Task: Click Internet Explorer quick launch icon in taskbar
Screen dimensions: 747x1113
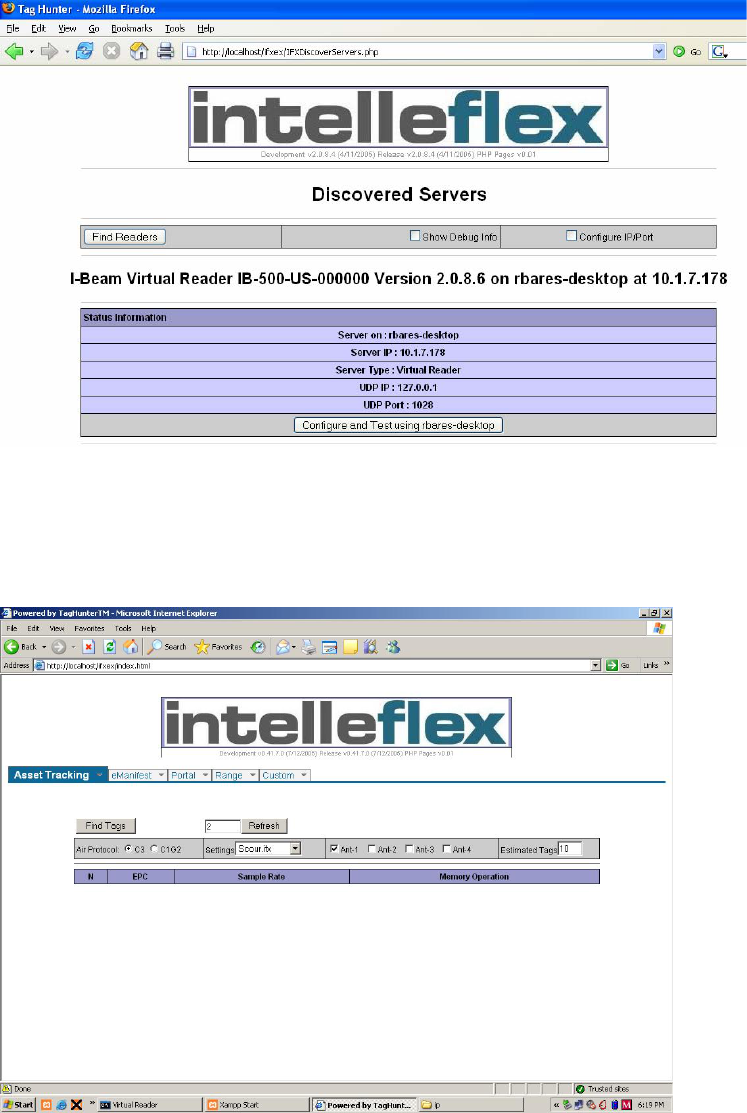Action: 62,1105
